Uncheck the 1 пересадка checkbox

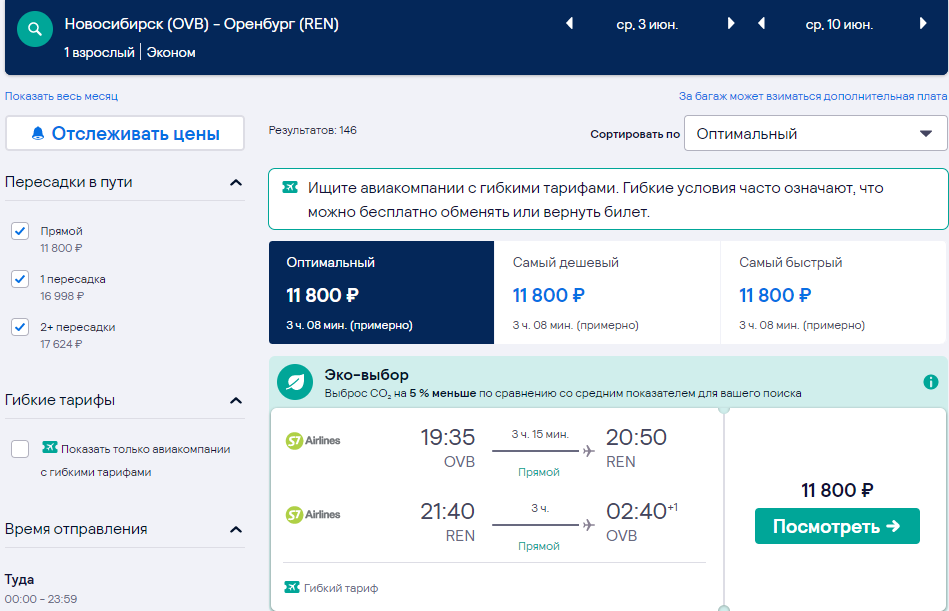(20, 278)
